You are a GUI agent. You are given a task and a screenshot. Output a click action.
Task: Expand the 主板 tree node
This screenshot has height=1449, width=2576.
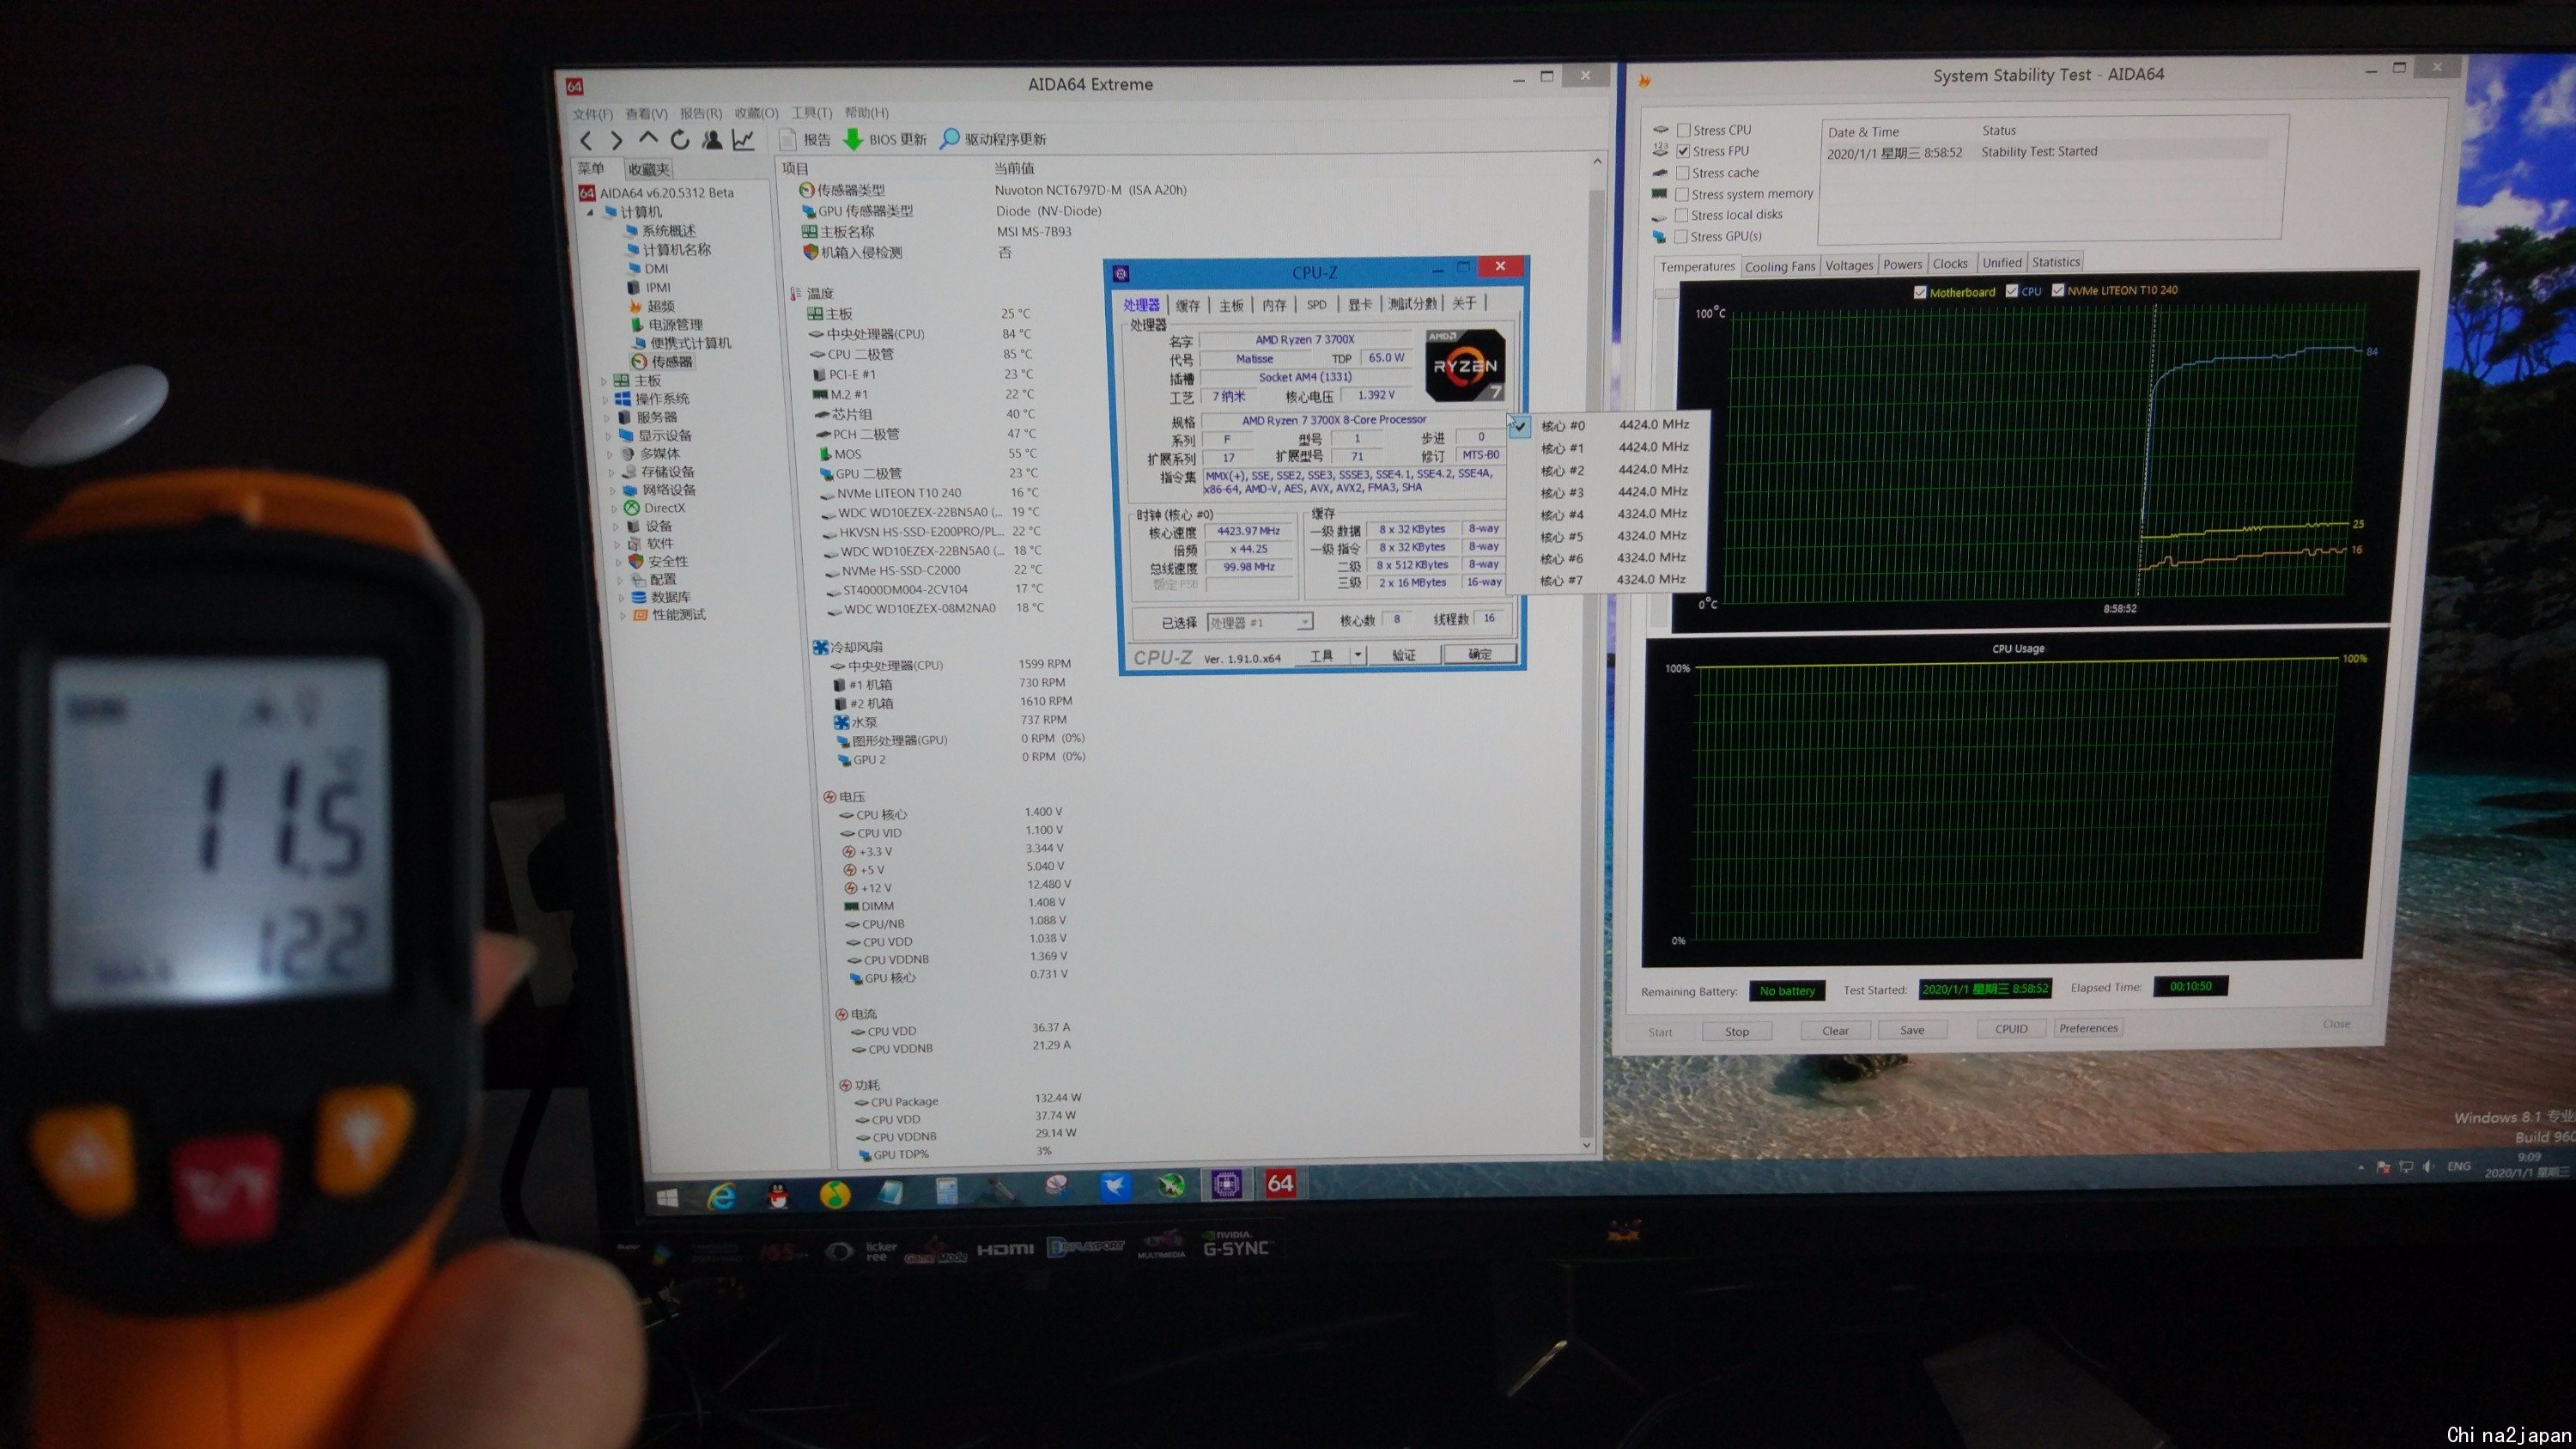coord(604,381)
